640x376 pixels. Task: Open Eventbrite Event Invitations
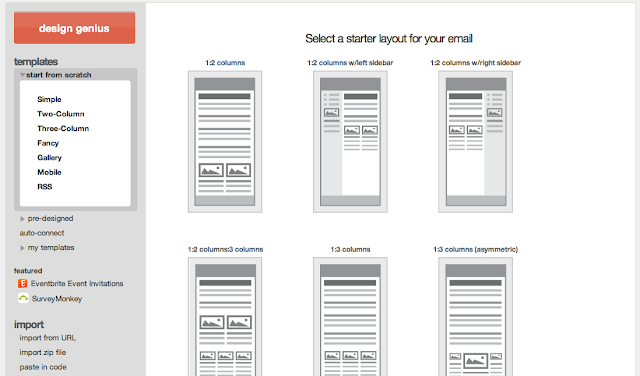click(77, 283)
